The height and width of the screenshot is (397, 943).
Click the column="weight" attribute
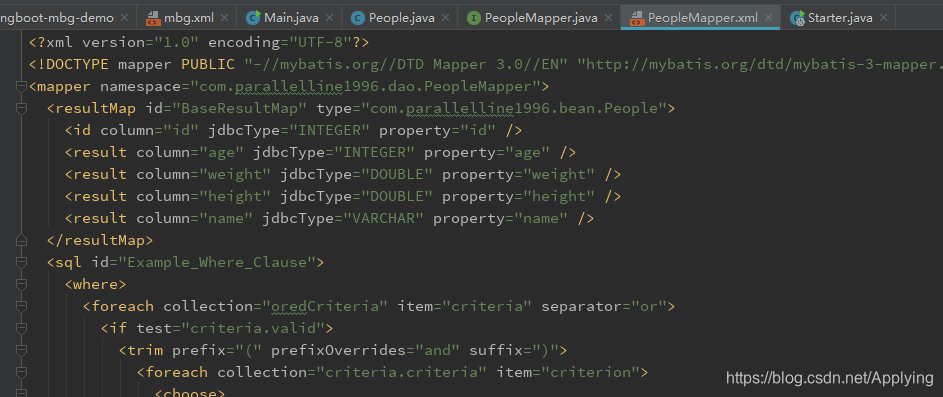coord(204,174)
